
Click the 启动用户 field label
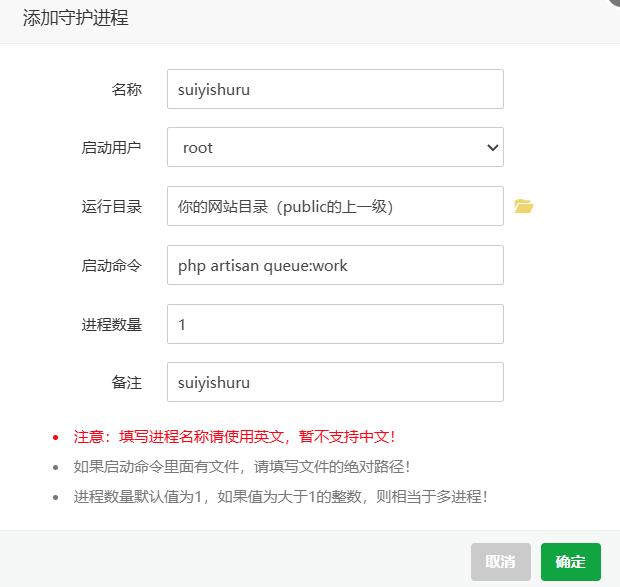tap(112, 147)
